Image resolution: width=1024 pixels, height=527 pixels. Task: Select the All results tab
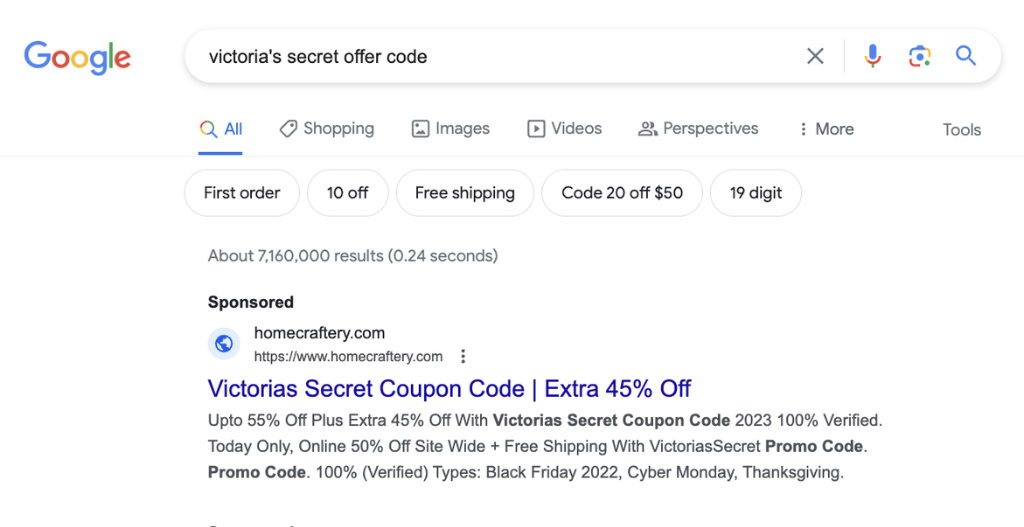221,129
